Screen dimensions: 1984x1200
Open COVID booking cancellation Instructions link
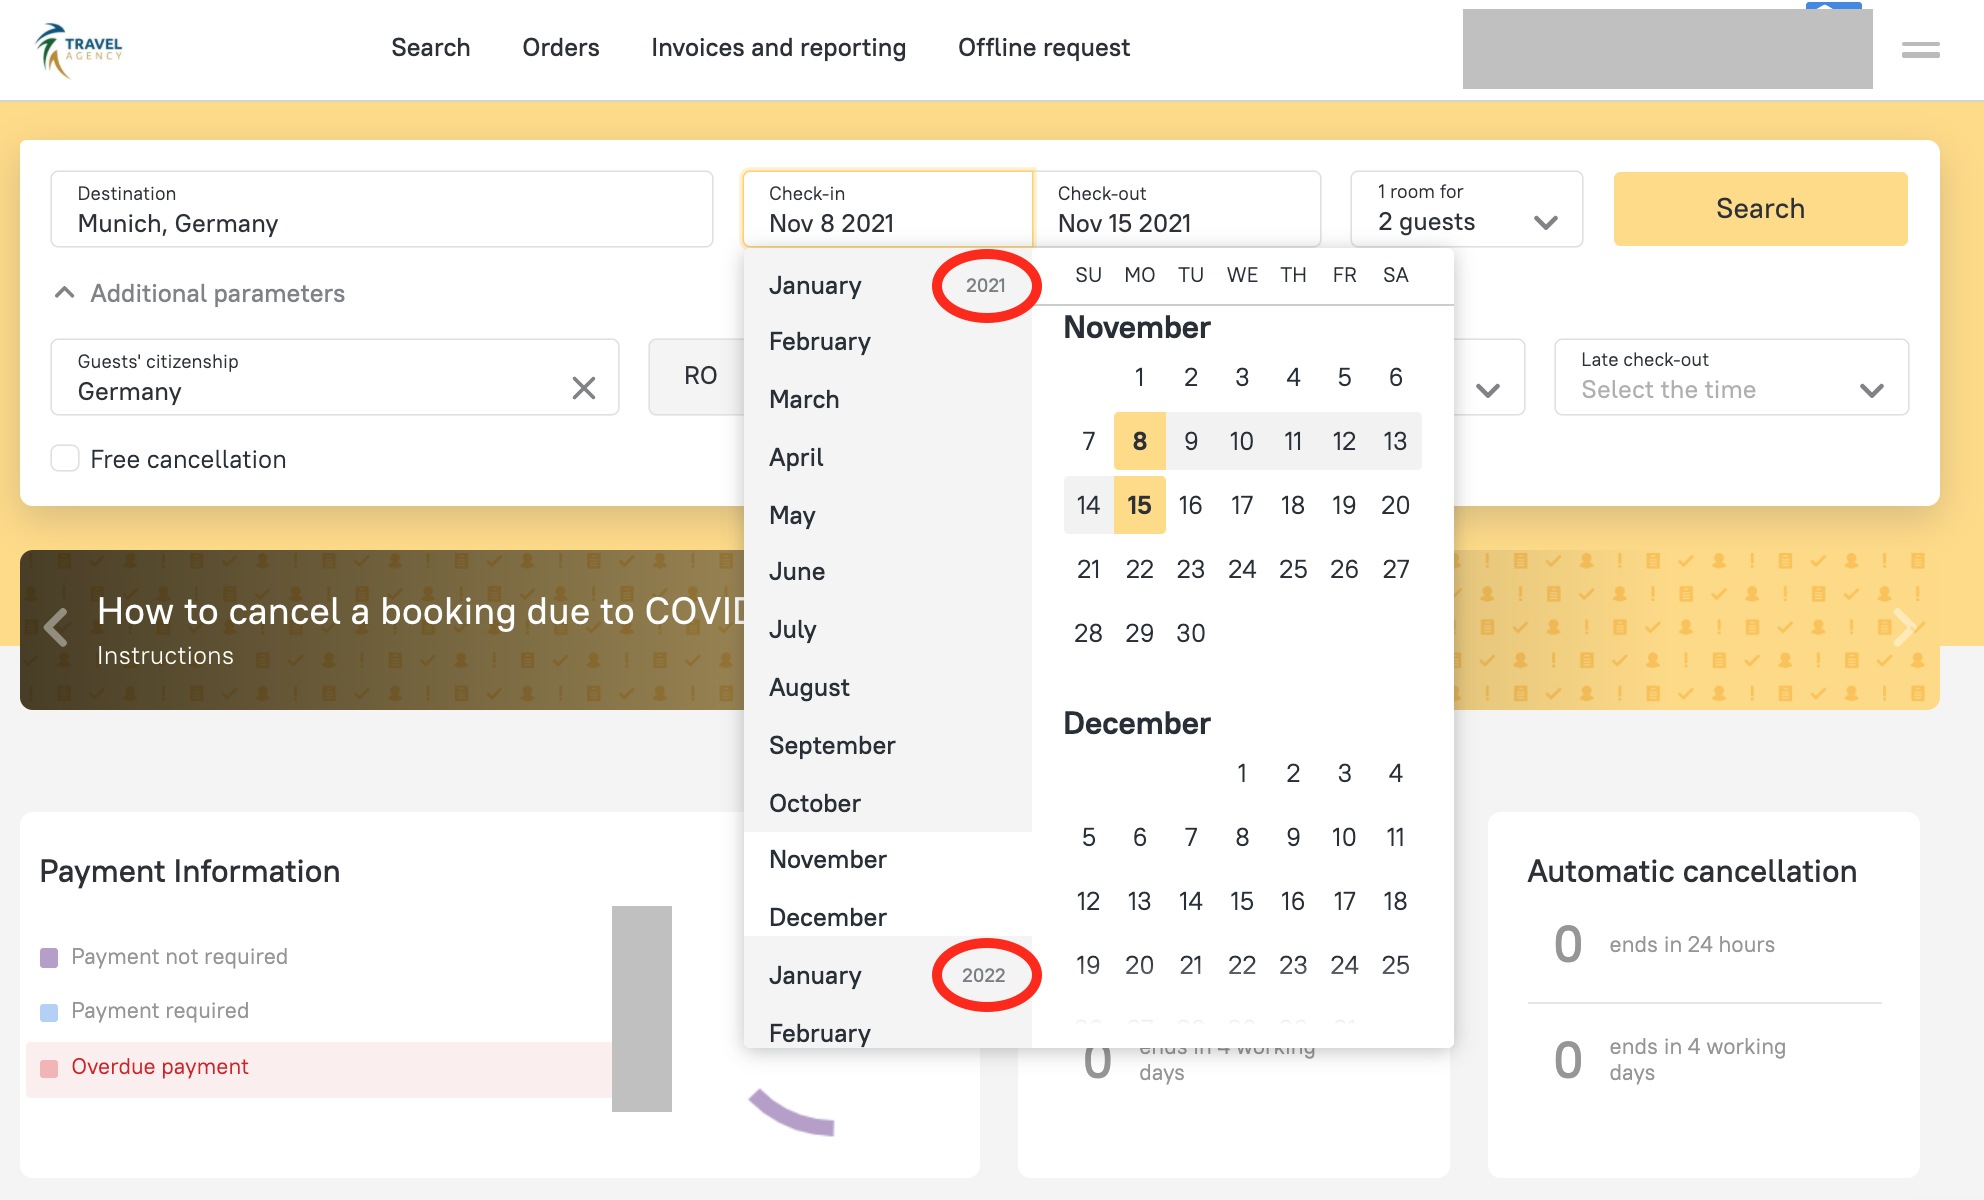[165, 656]
